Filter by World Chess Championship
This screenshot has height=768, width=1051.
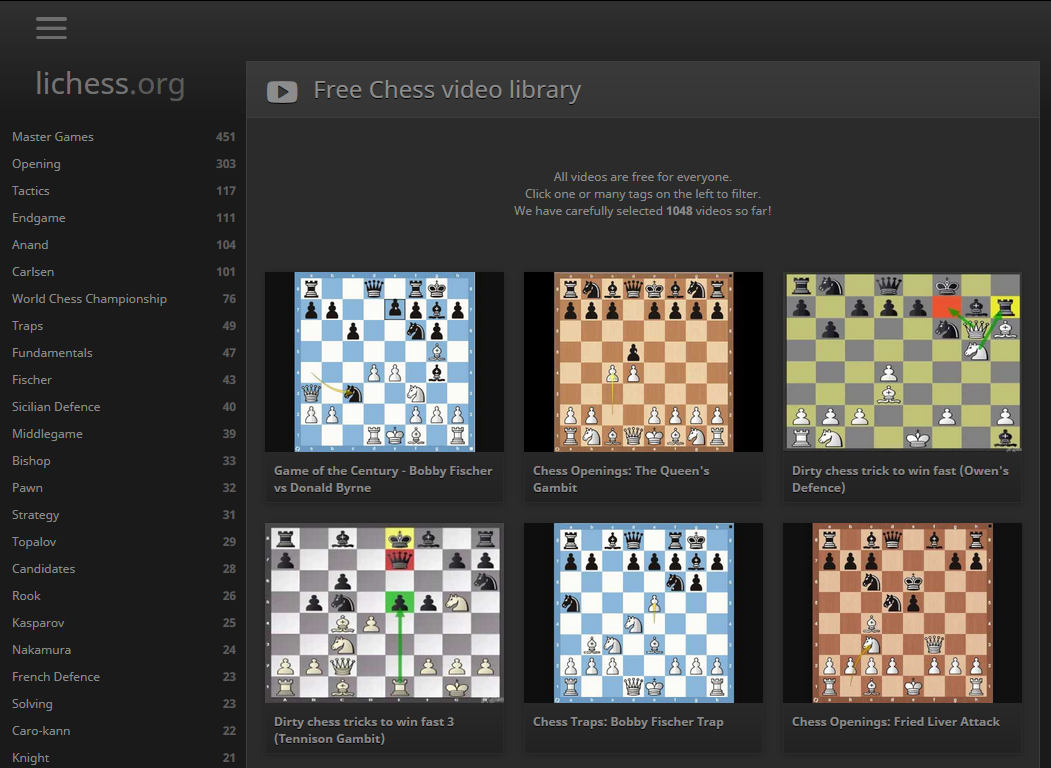coord(123,298)
